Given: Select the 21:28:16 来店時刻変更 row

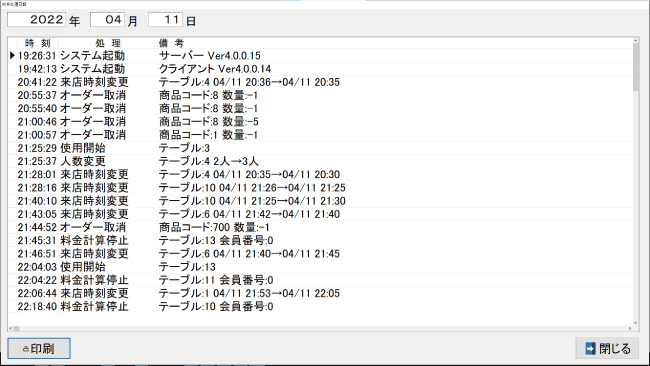Looking at the screenshot, I should [320, 188].
